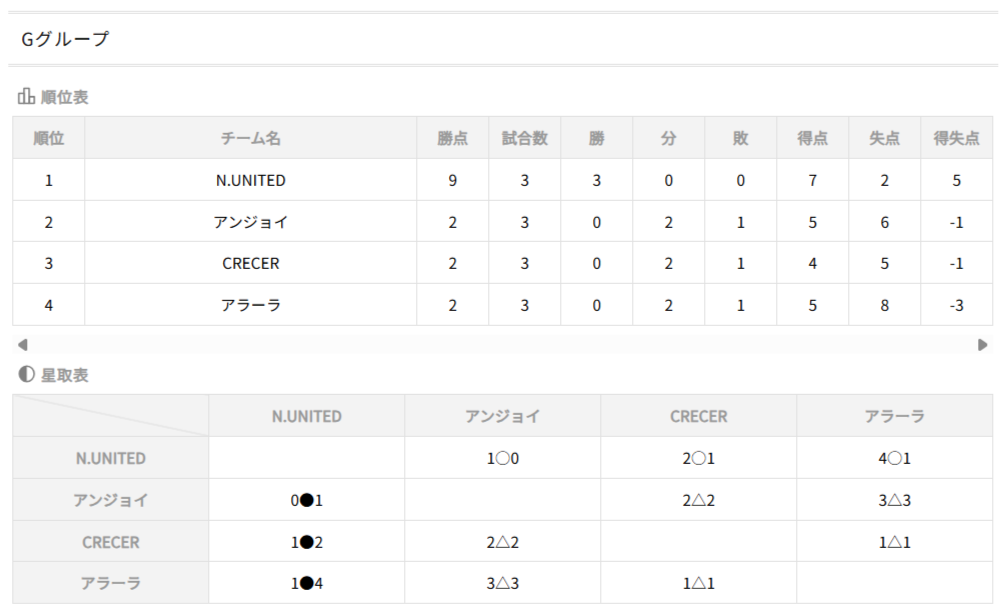1001x612 pixels.
Task: Click the アンジョイ vs N.UNITED 0●1 result
Action: [x=306, y=501]
